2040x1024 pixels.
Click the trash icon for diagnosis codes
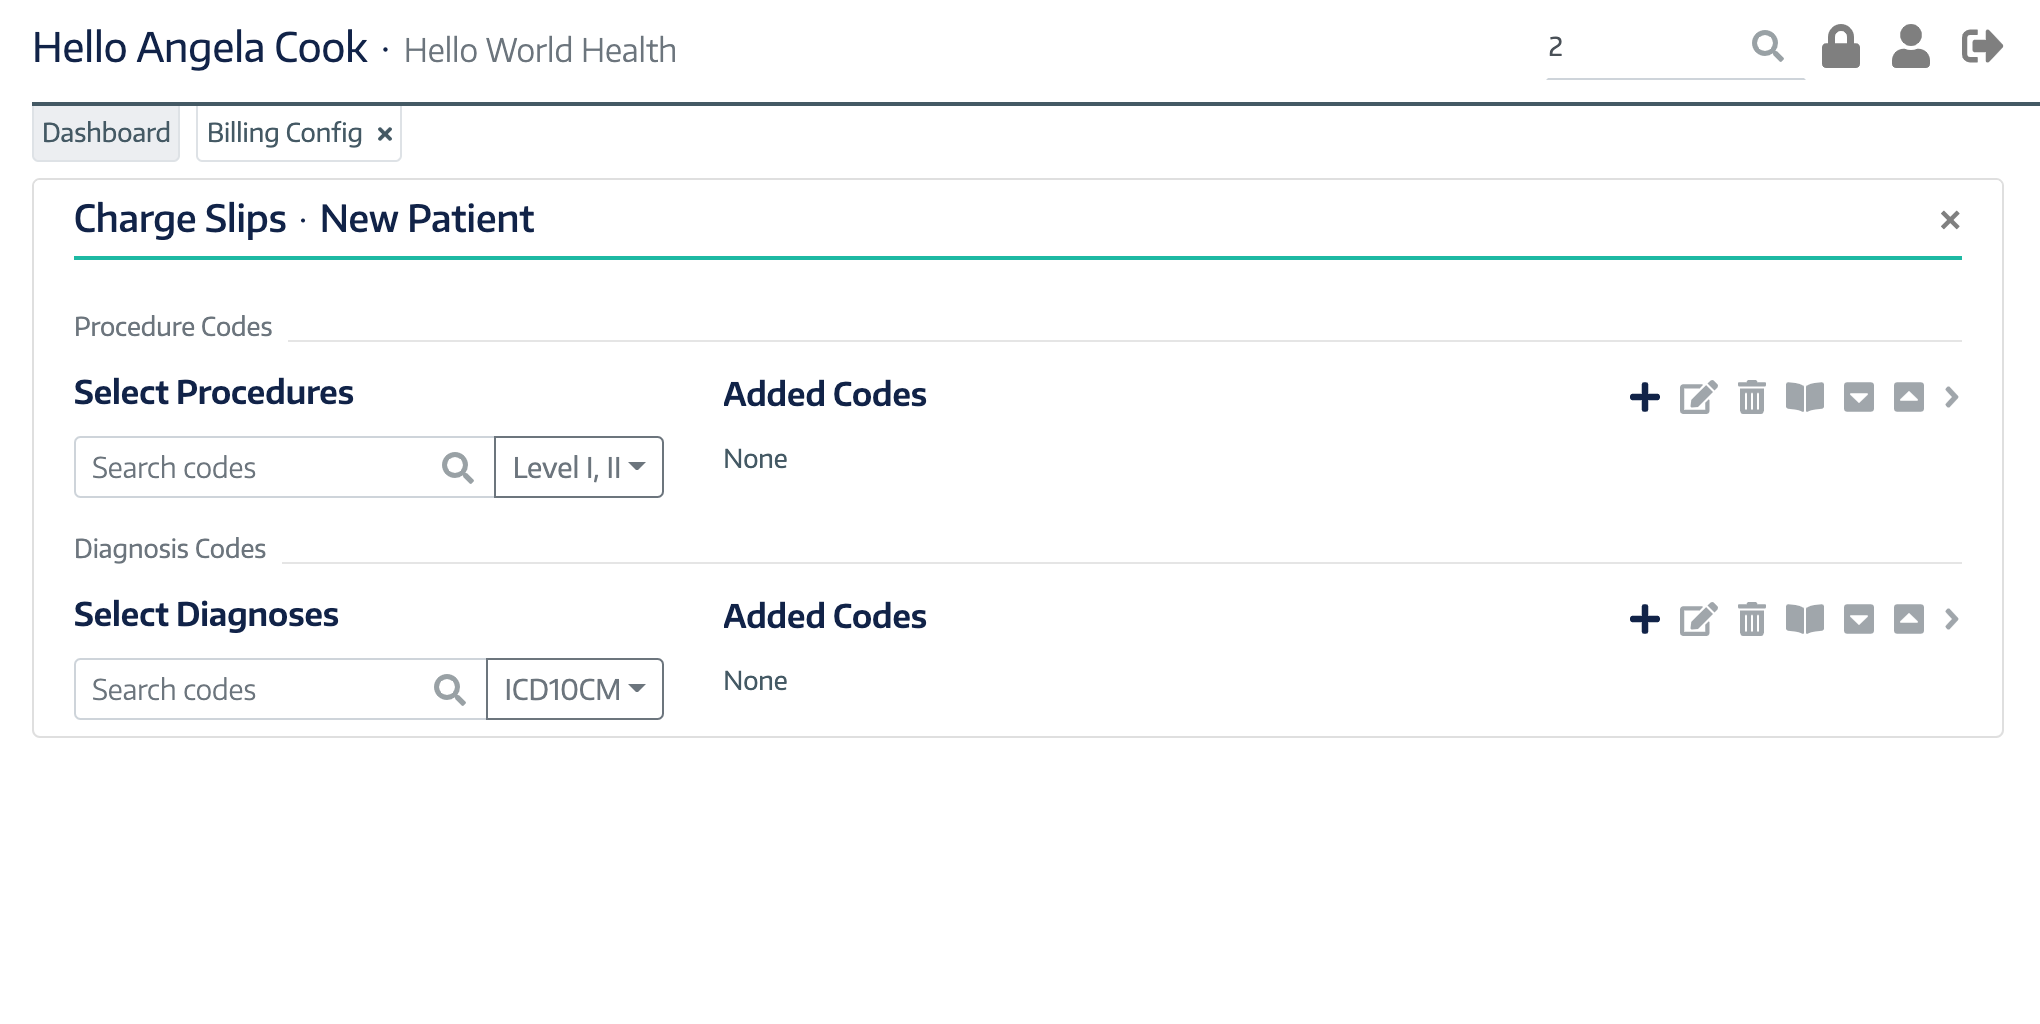[x=1751, y=619]
